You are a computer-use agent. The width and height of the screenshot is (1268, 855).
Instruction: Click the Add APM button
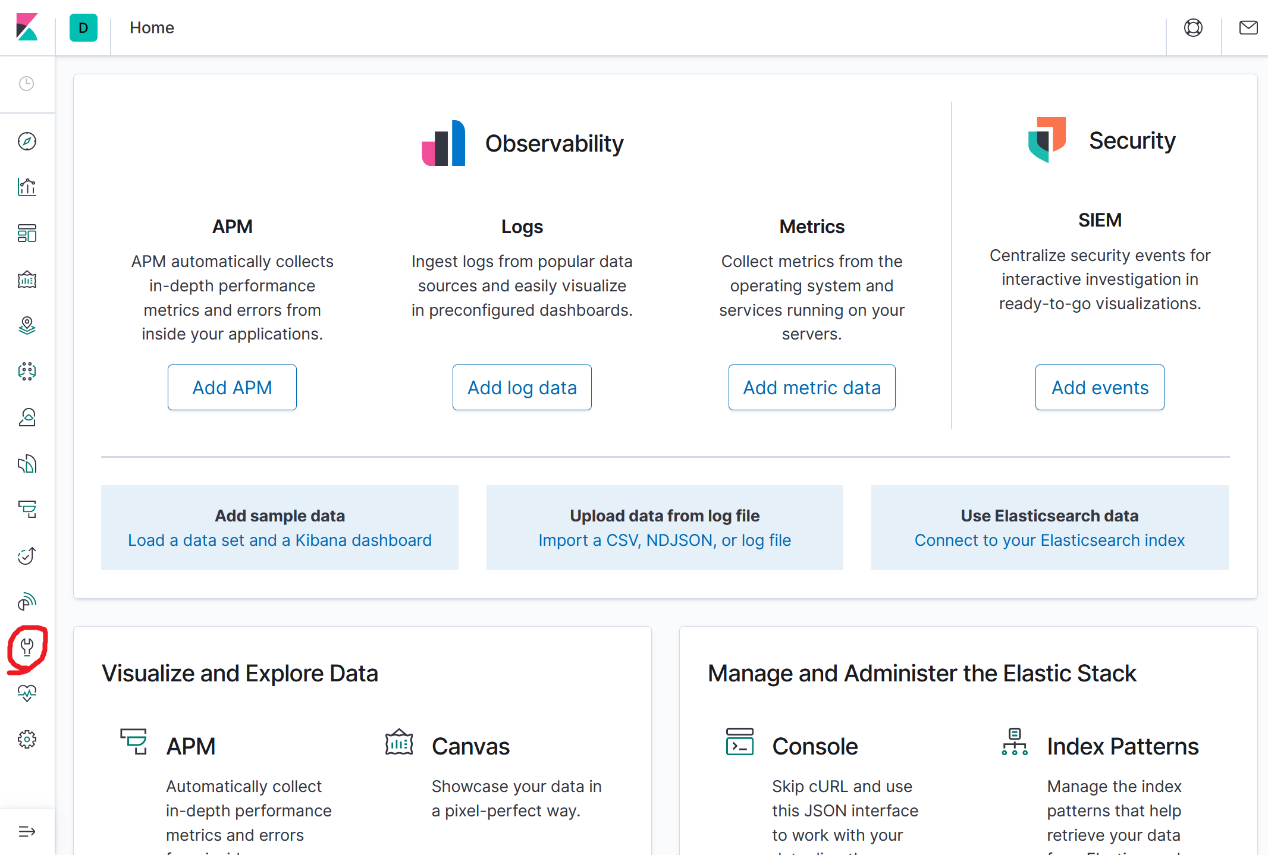coord(232,388)
